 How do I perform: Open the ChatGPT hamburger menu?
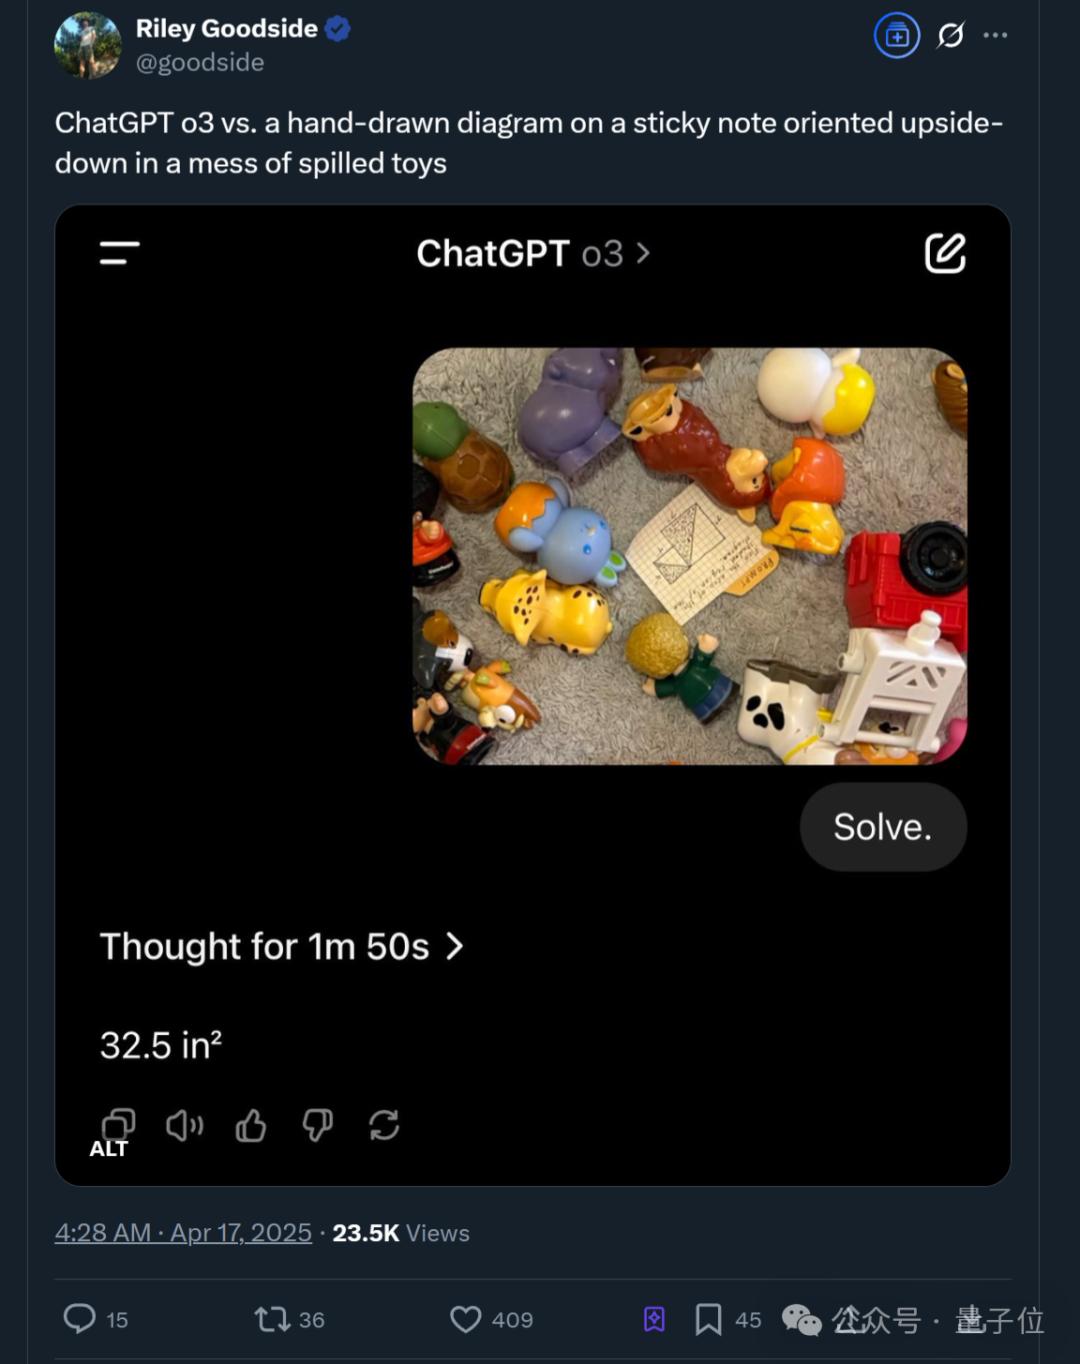[120, 253]
